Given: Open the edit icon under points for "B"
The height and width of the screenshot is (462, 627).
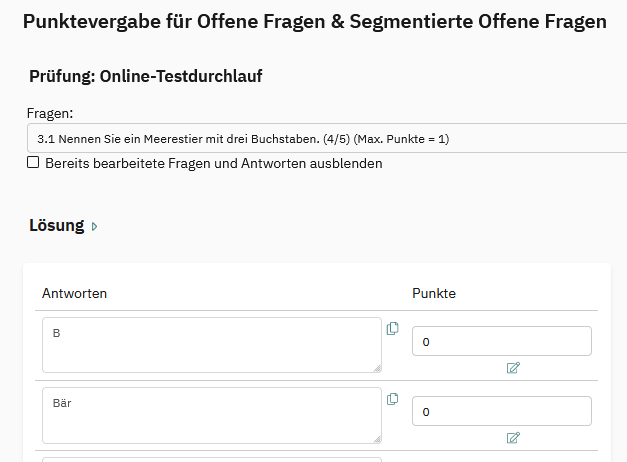Looking at the screenshot, I should click(x=513, y=368).
